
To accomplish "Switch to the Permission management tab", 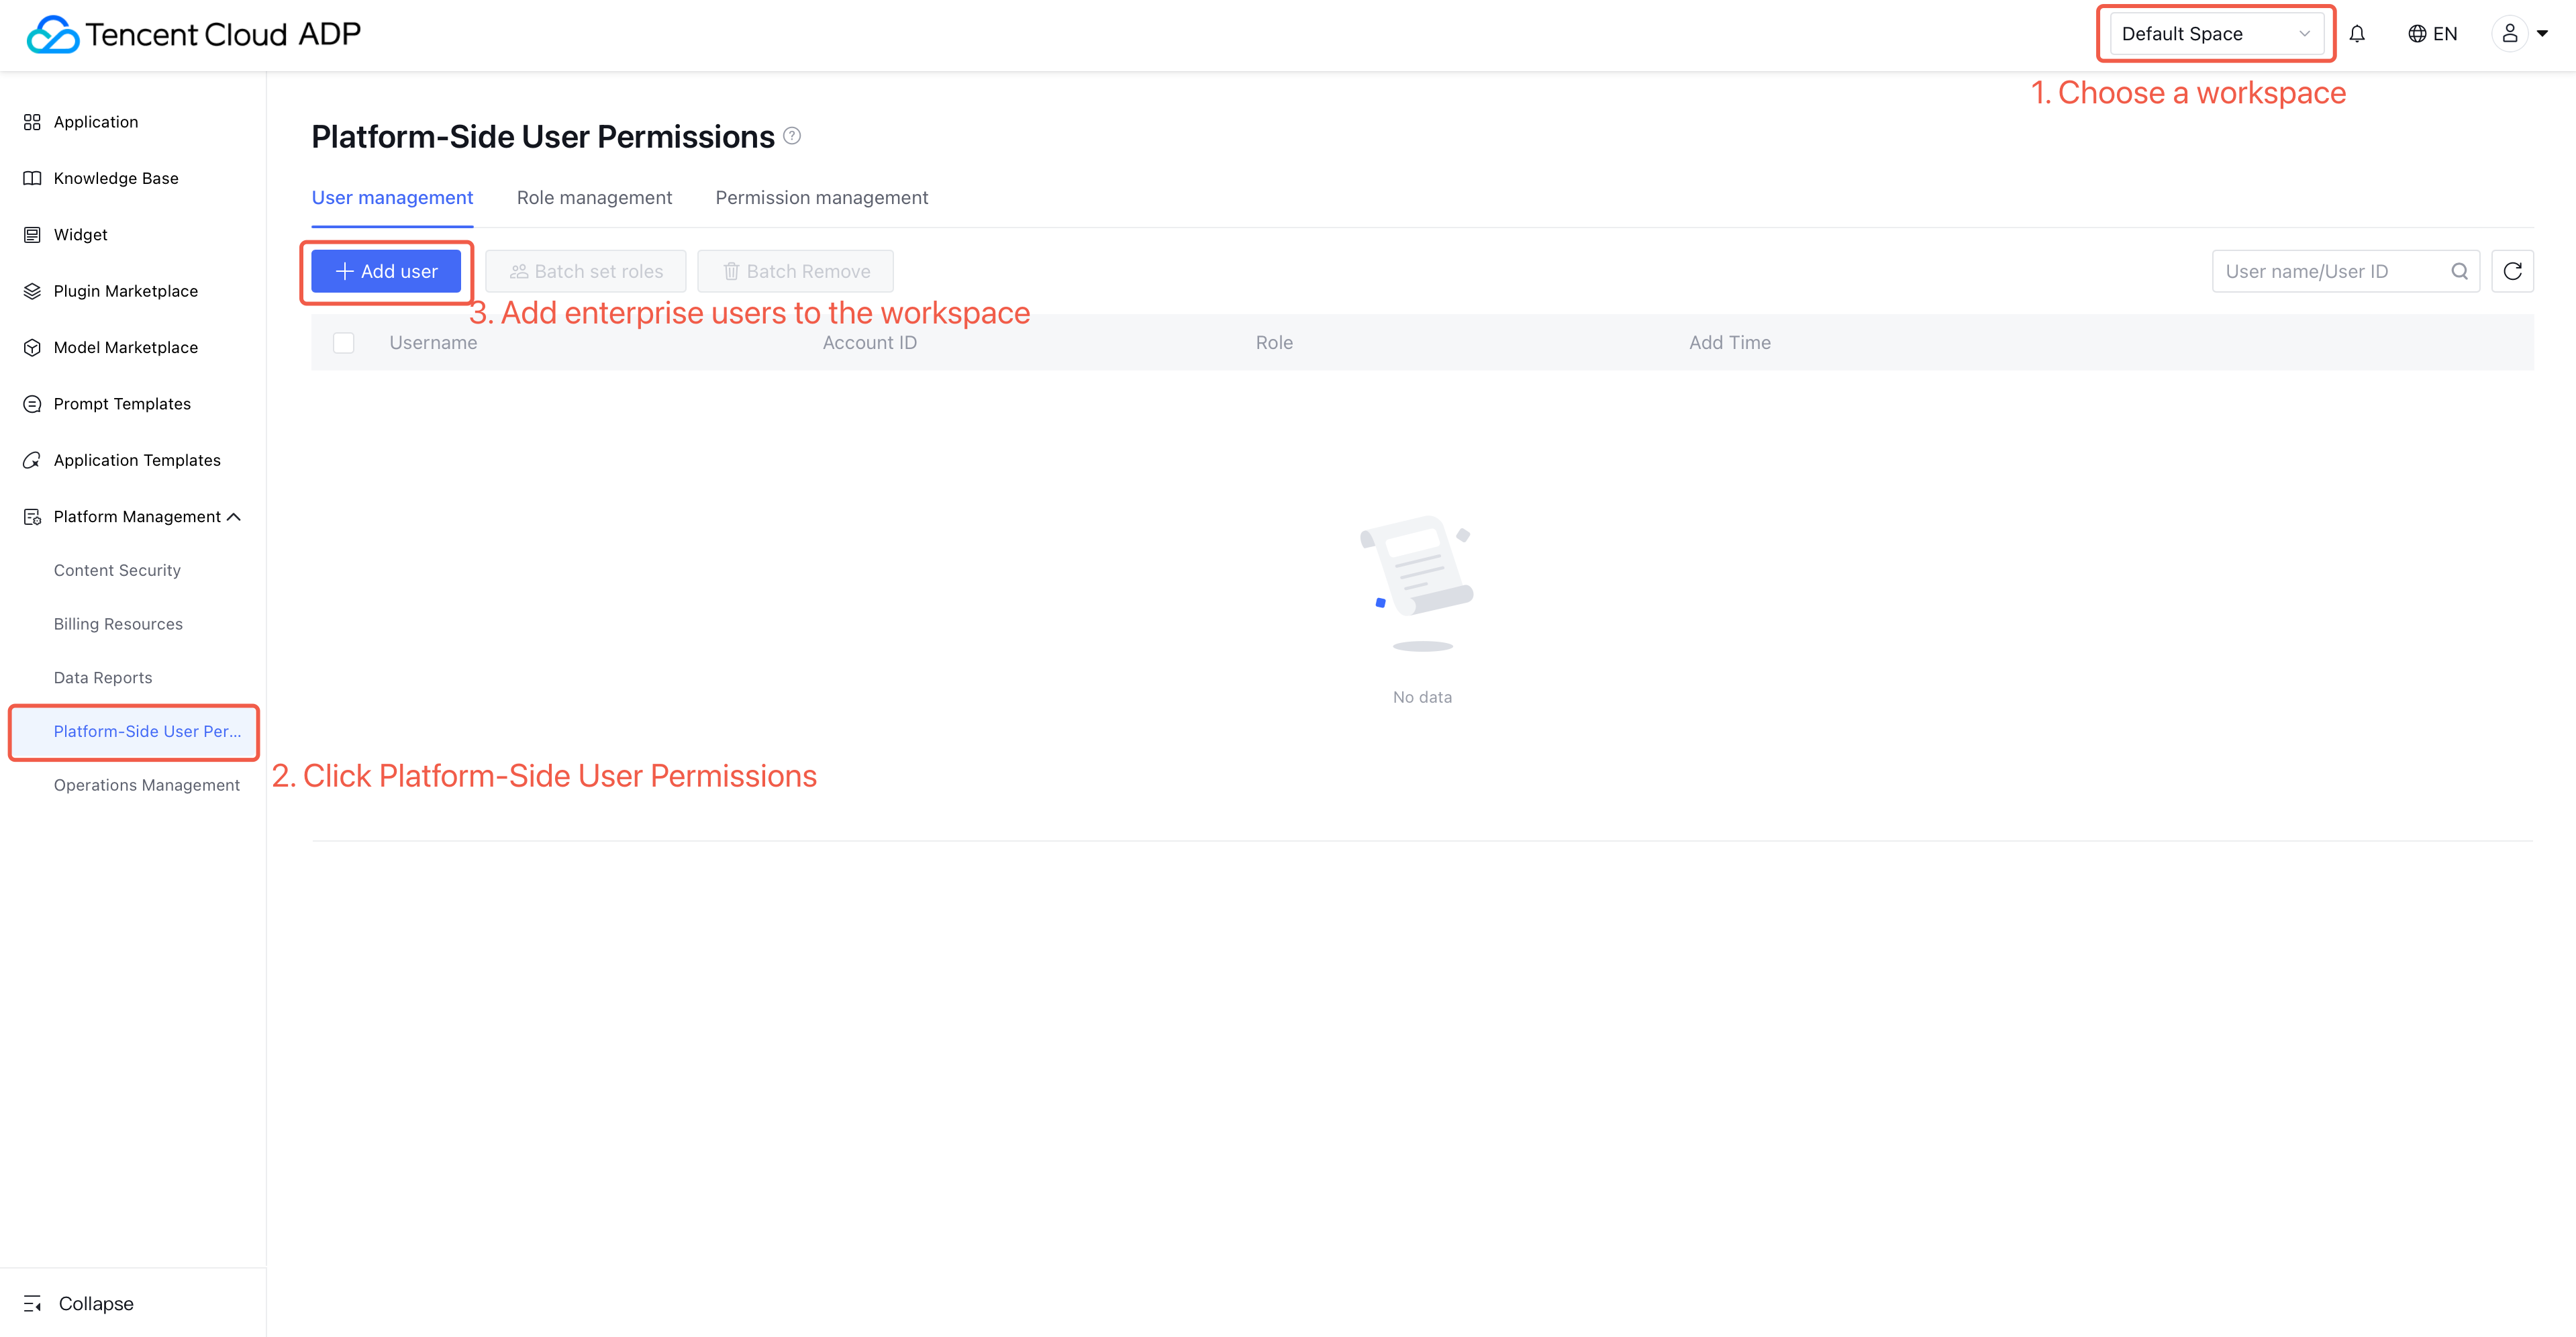I will pyautogui.click(x=821, y=198).
